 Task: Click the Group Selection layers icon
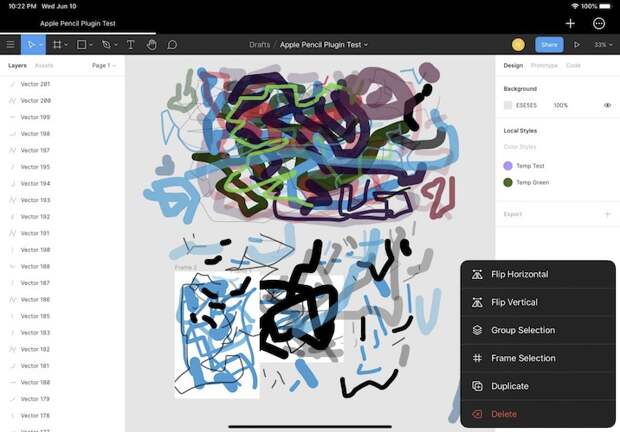(x=477, y=330)
